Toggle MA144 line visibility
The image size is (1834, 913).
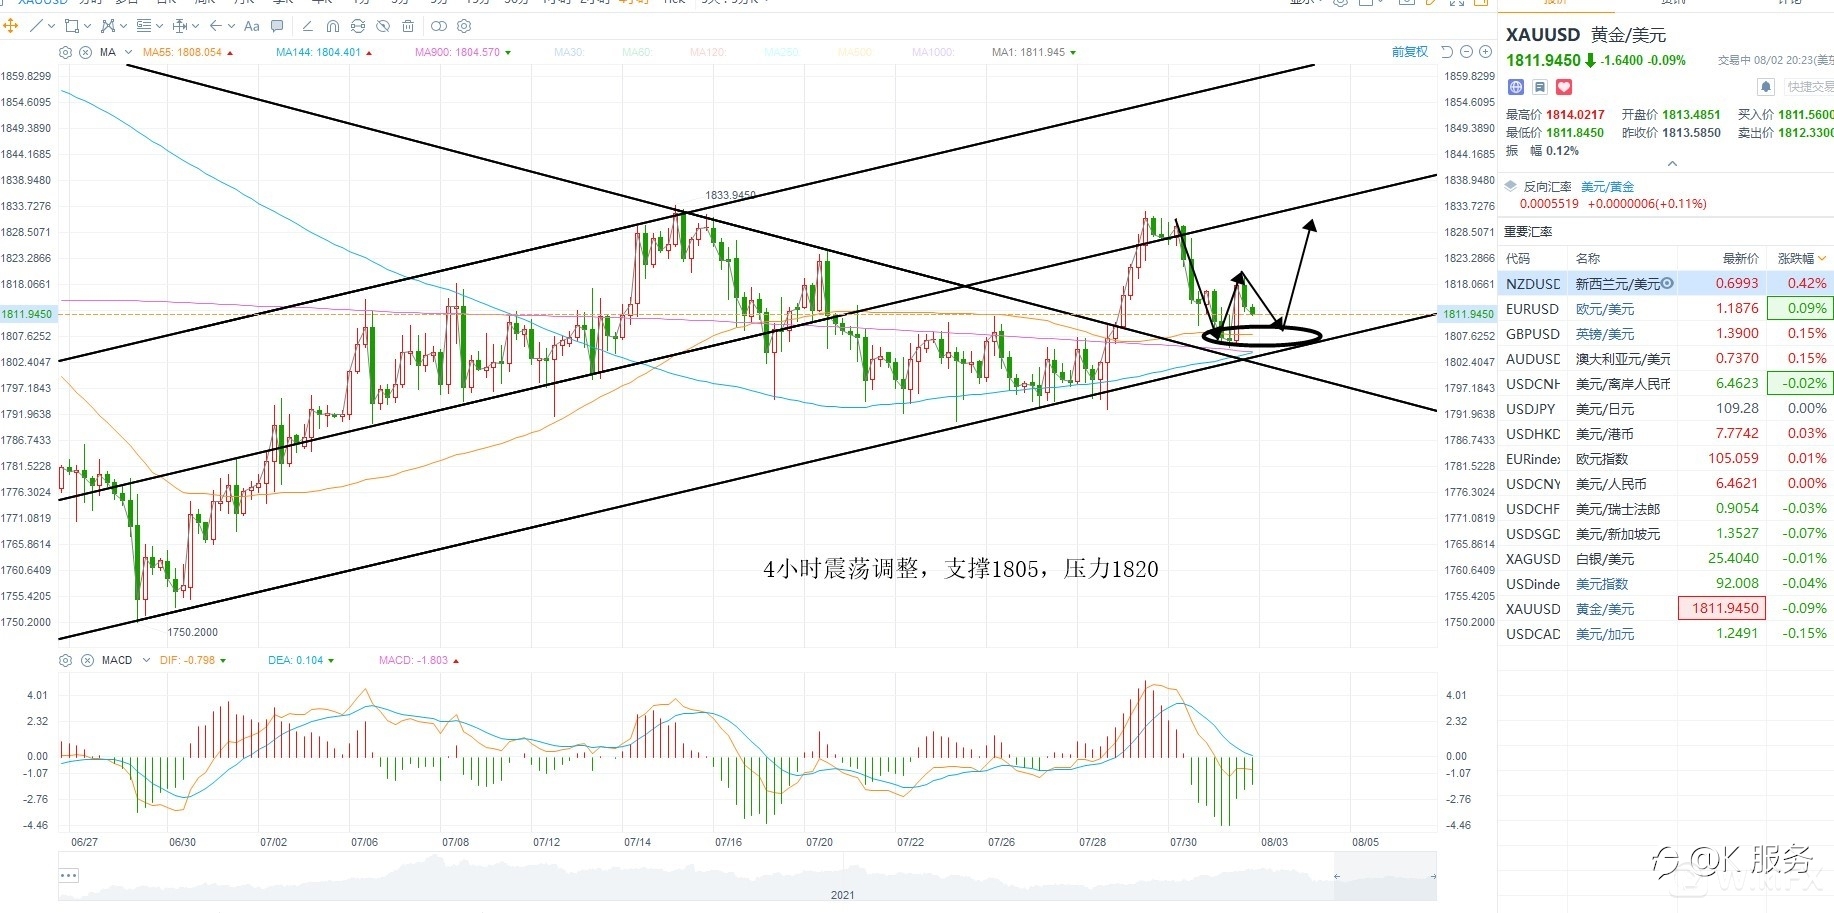324,52
